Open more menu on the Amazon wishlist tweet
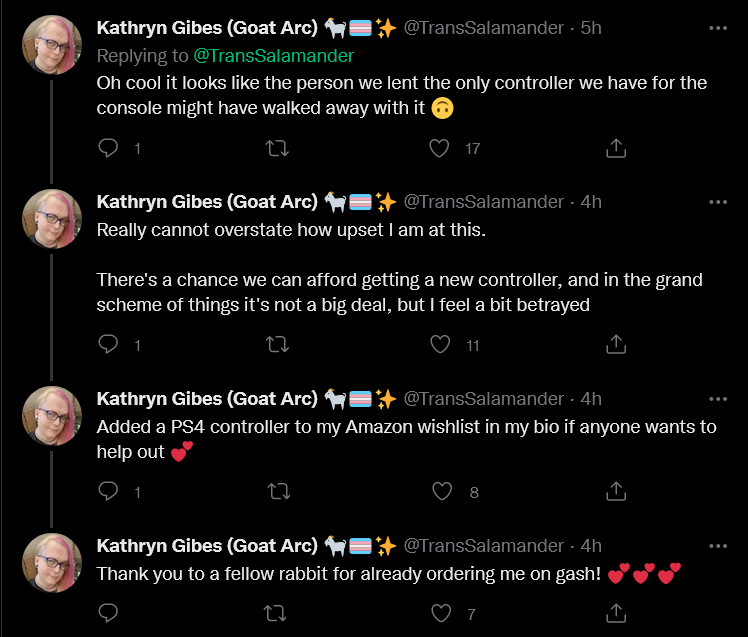 tap(717, 399)
